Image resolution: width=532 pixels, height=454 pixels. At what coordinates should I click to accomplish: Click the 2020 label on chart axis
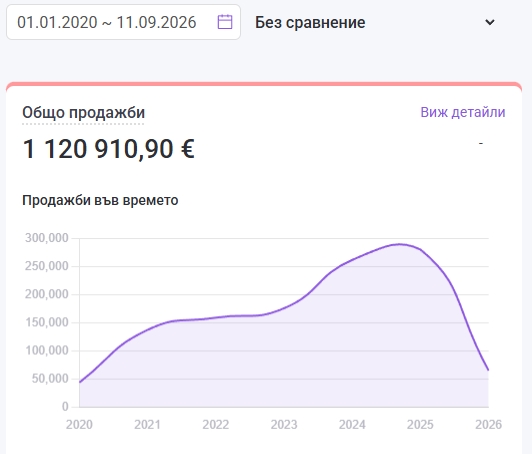point(79,424)
